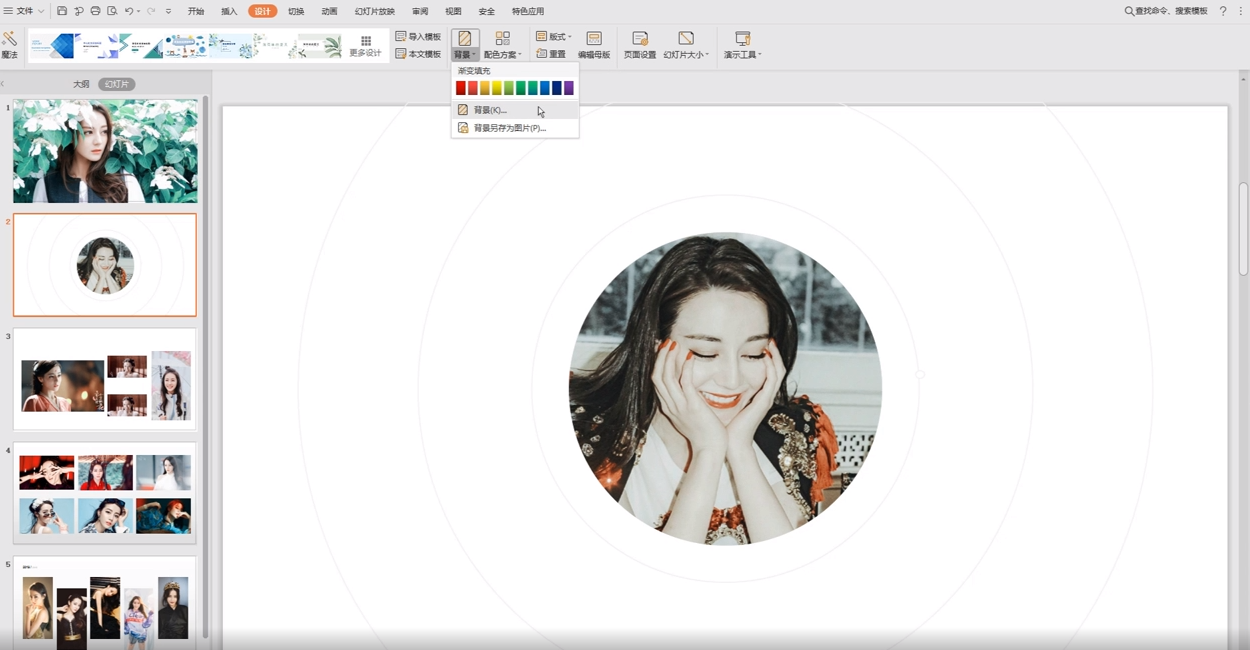The height and width of the screenshot is (650, 1250).
Task: Click the 编辑母版 icon
Action: click(594, 45)
